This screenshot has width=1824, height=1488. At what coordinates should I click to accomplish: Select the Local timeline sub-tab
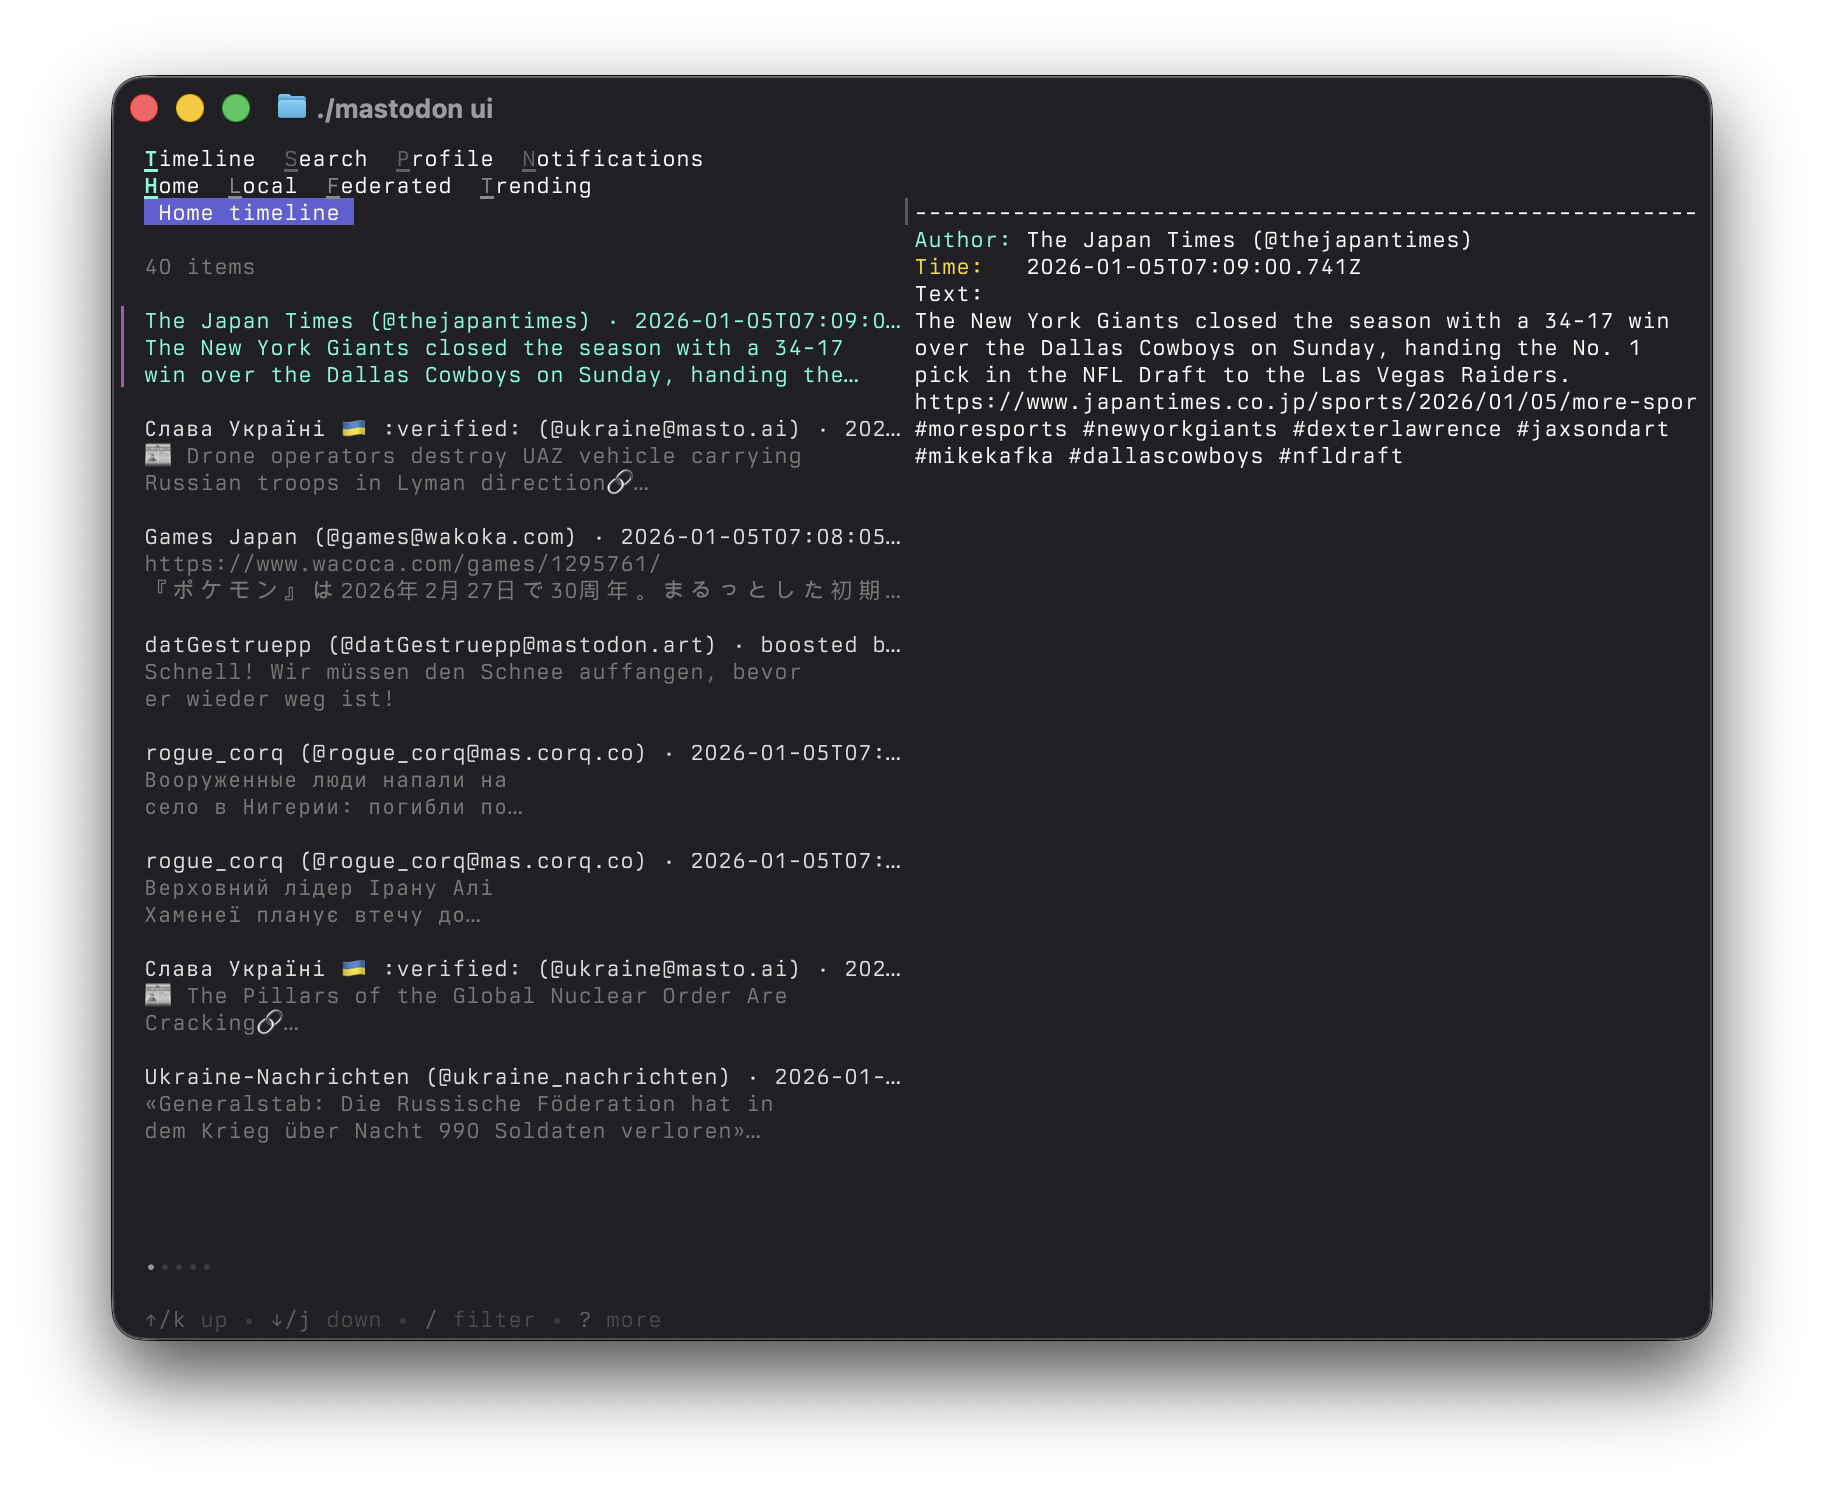tap(263, 186)
